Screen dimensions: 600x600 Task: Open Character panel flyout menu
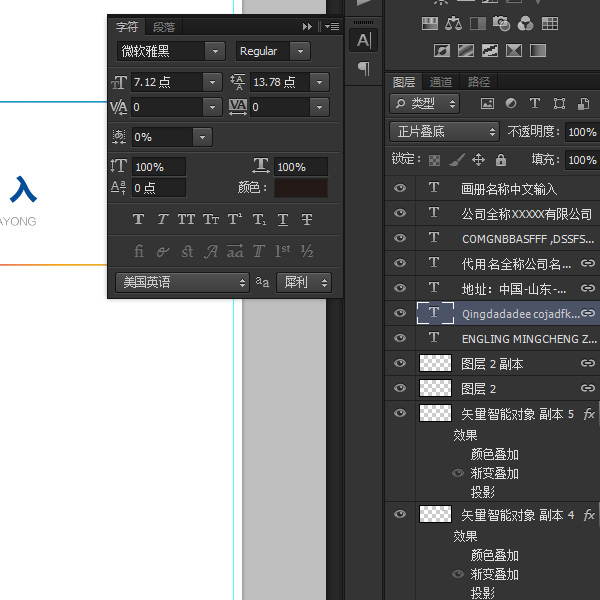point(332,26)
